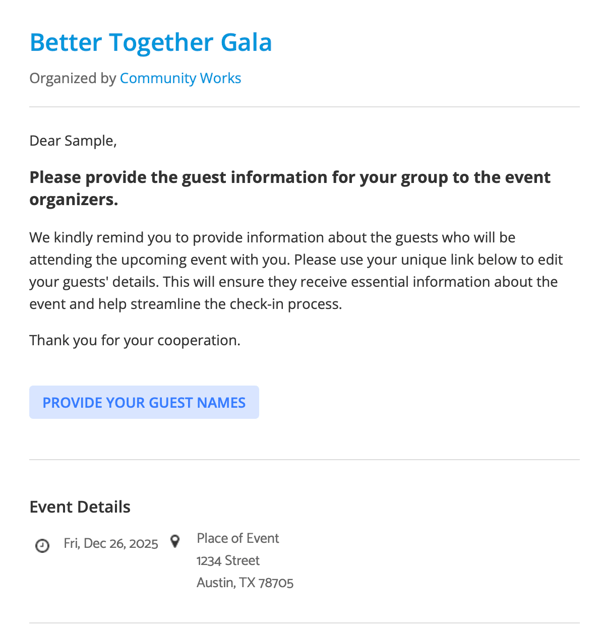Click the Austin, TX 78705 address line
This screenshot has height=629, width=600.
(245, 582)
